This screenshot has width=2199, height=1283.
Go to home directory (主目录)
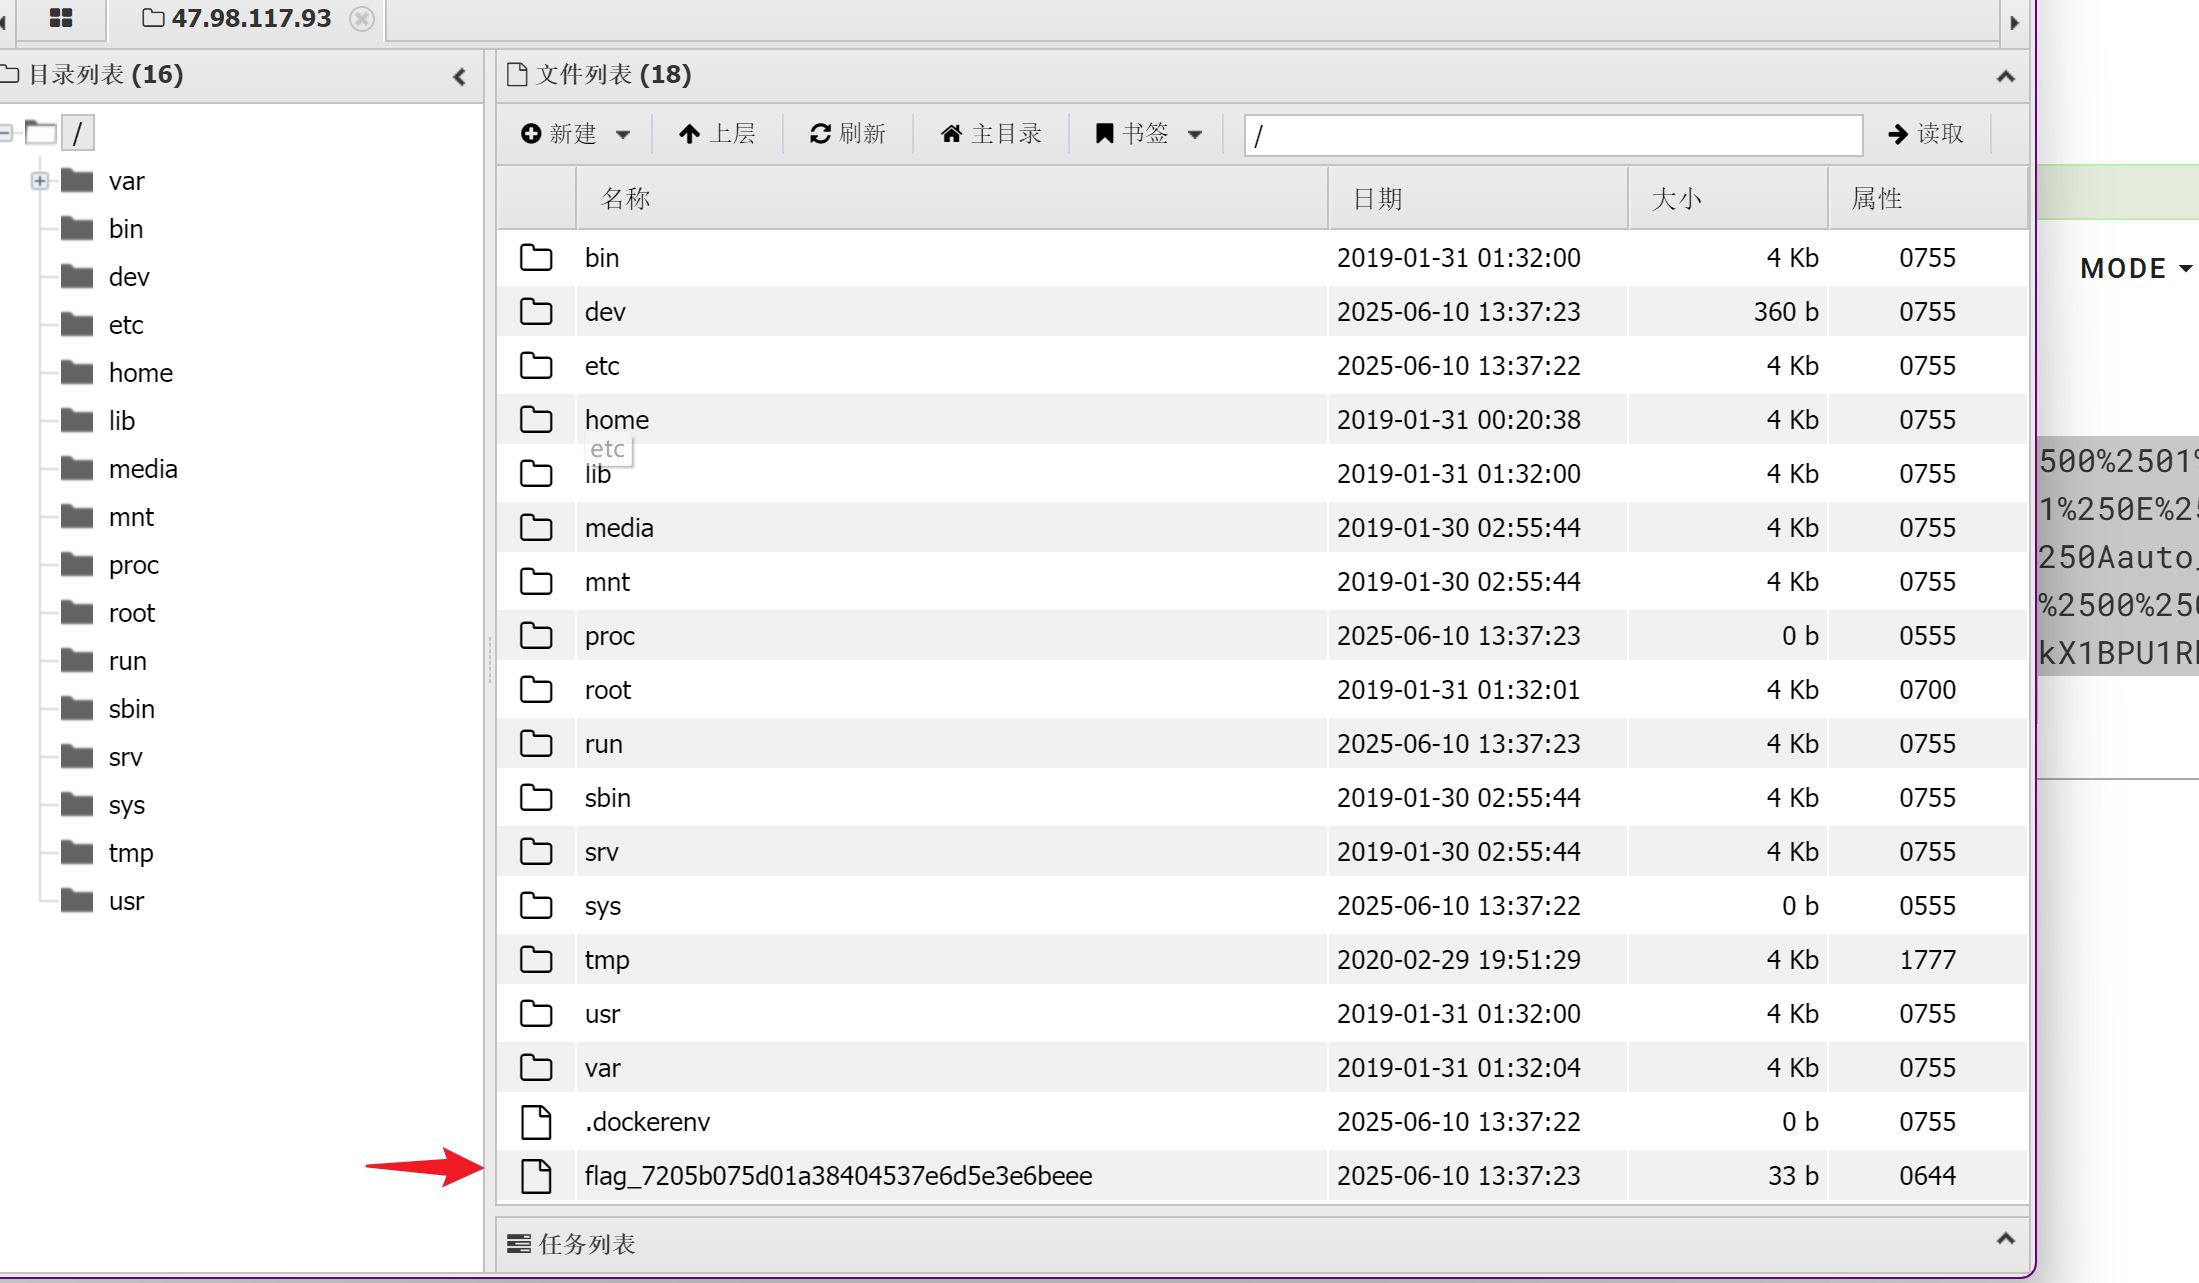(x=991, y=134)
